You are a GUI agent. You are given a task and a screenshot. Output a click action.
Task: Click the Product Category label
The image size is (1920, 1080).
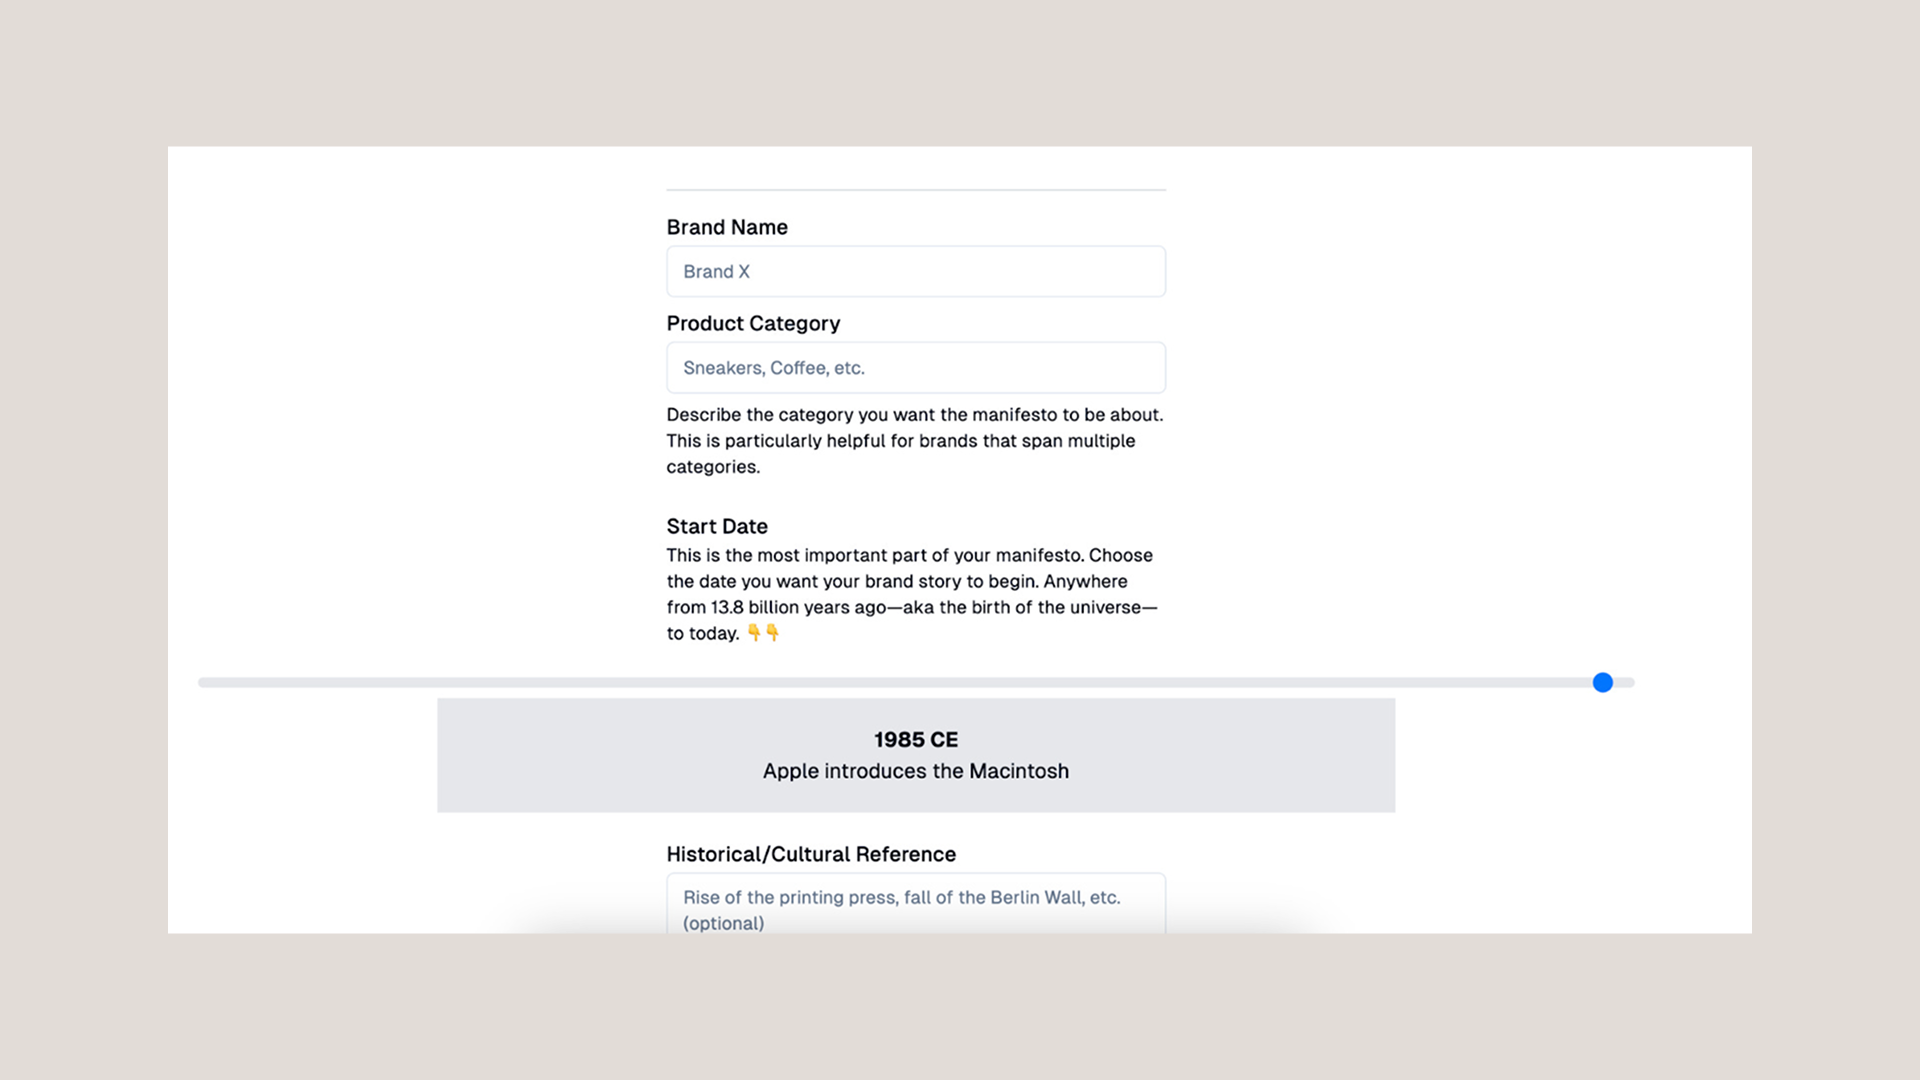tap(753, 323)
